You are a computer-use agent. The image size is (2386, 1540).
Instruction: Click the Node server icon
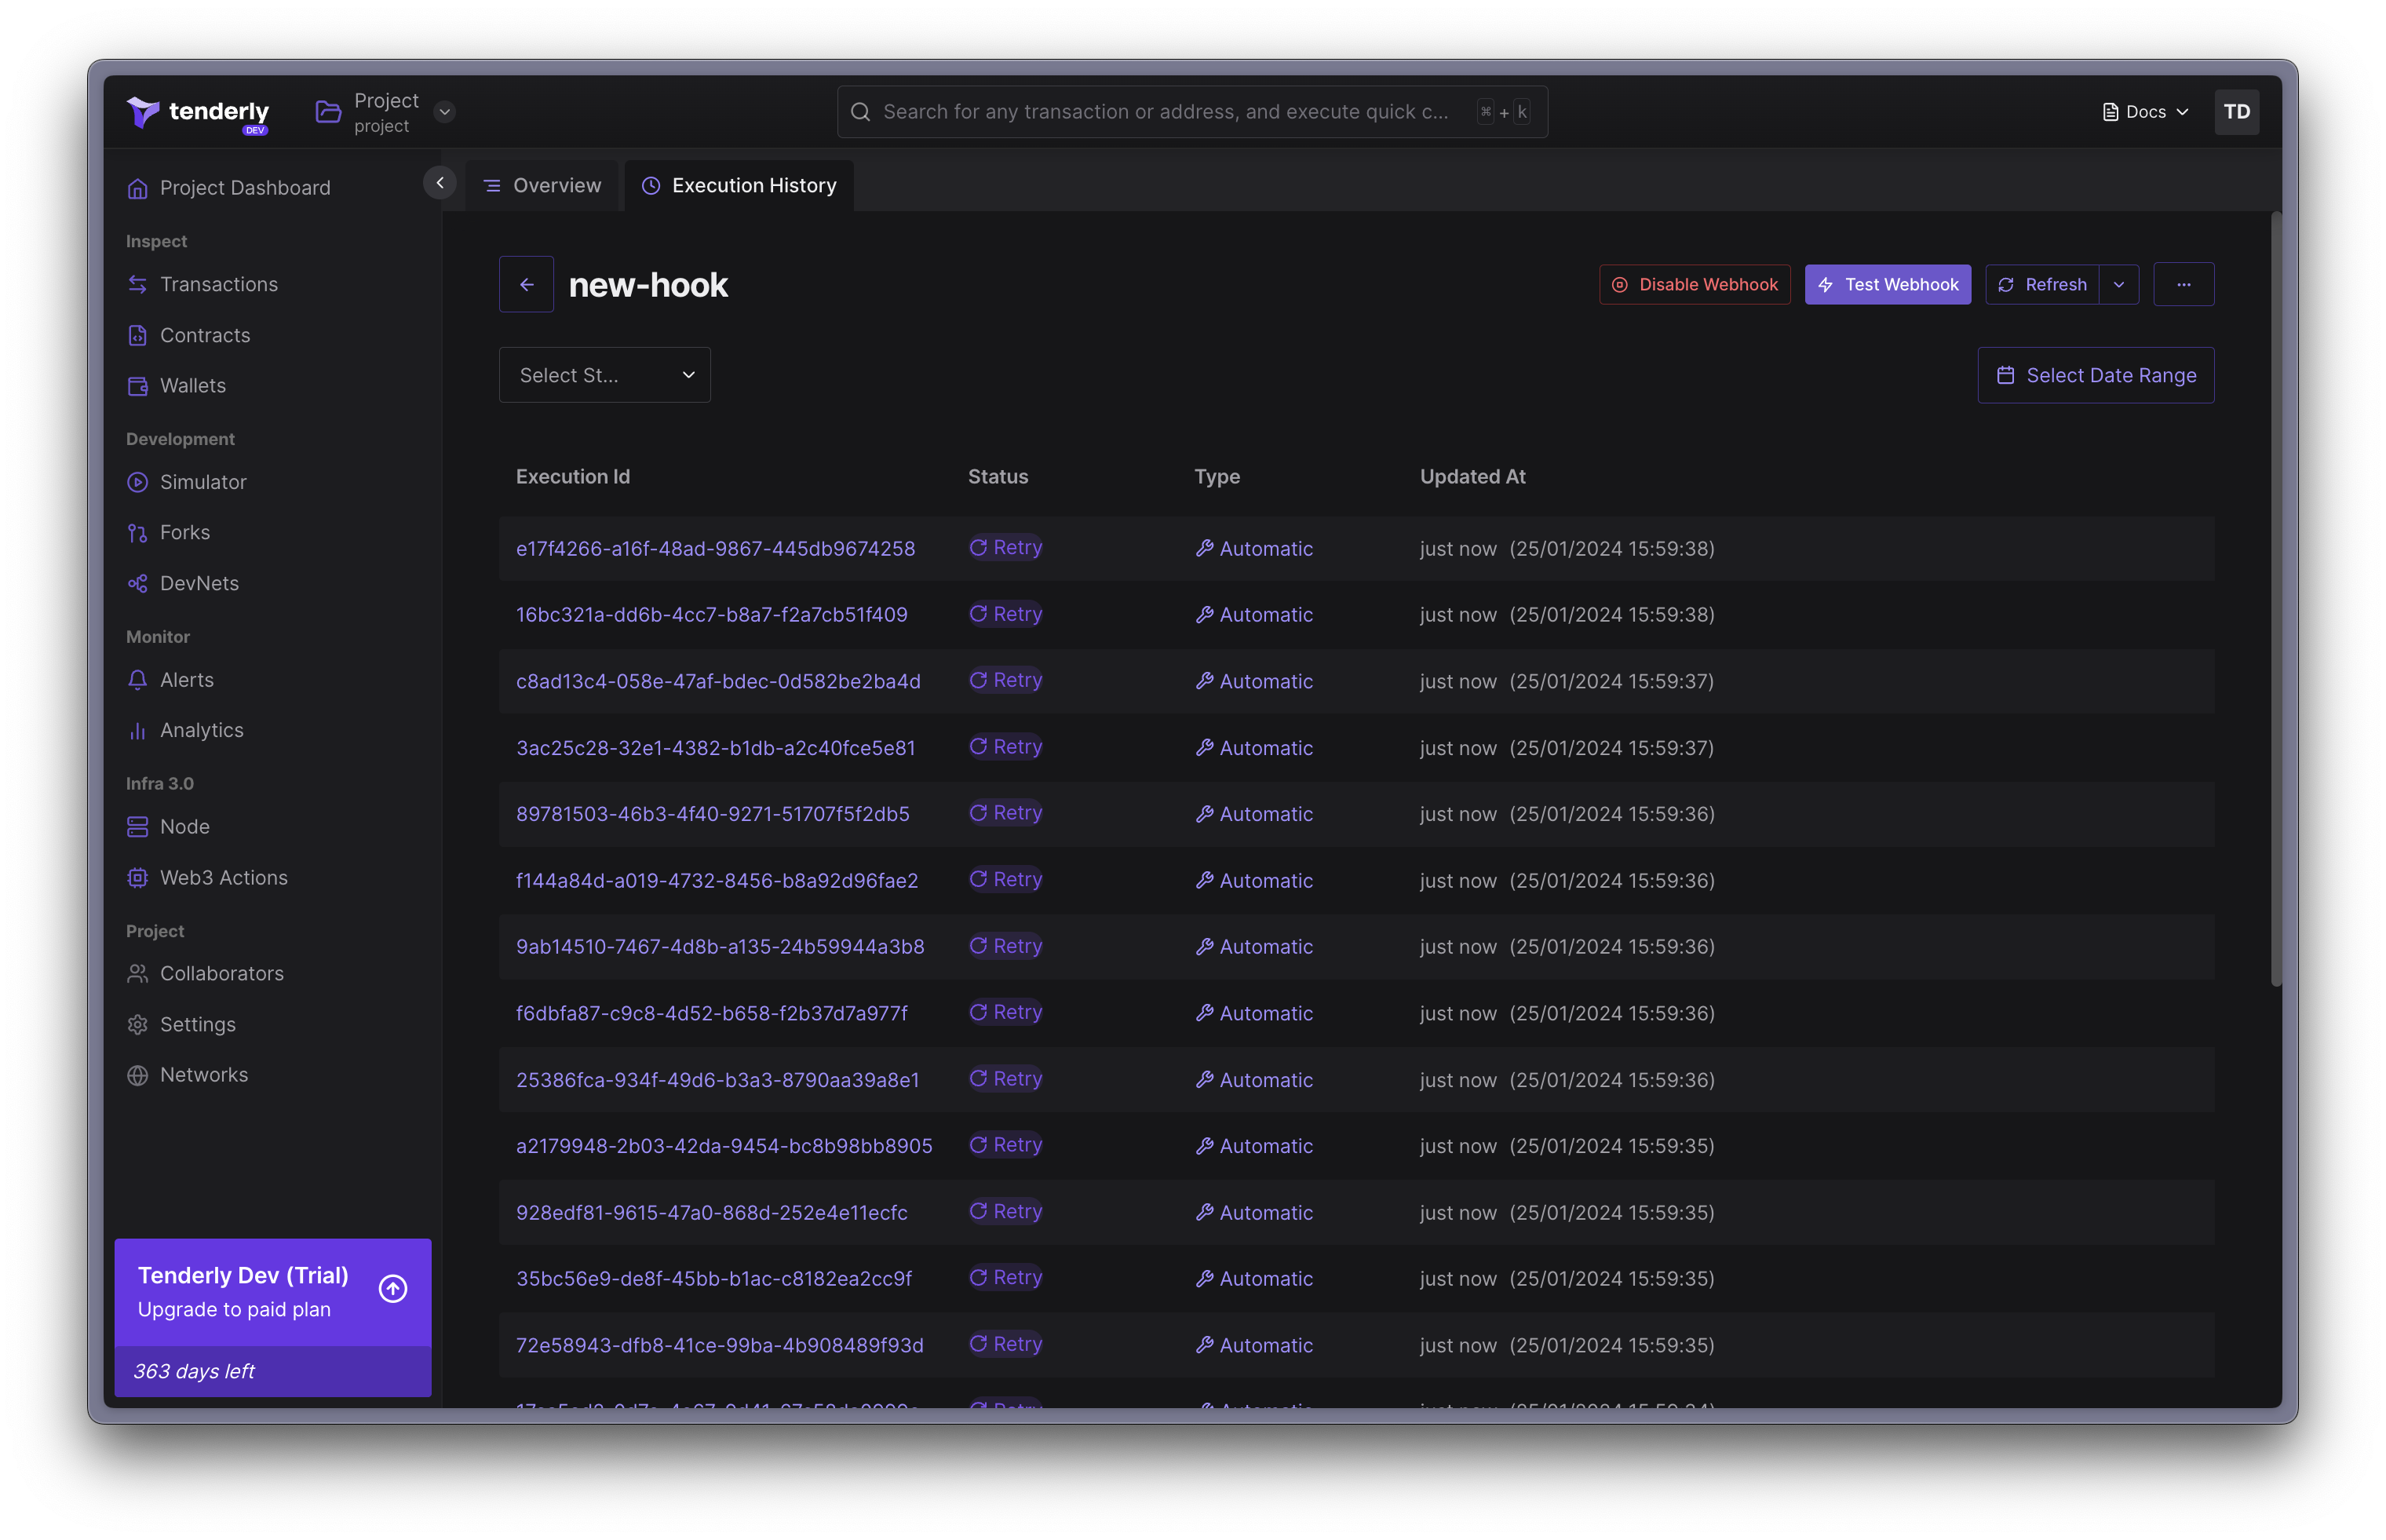coord(138,827)
